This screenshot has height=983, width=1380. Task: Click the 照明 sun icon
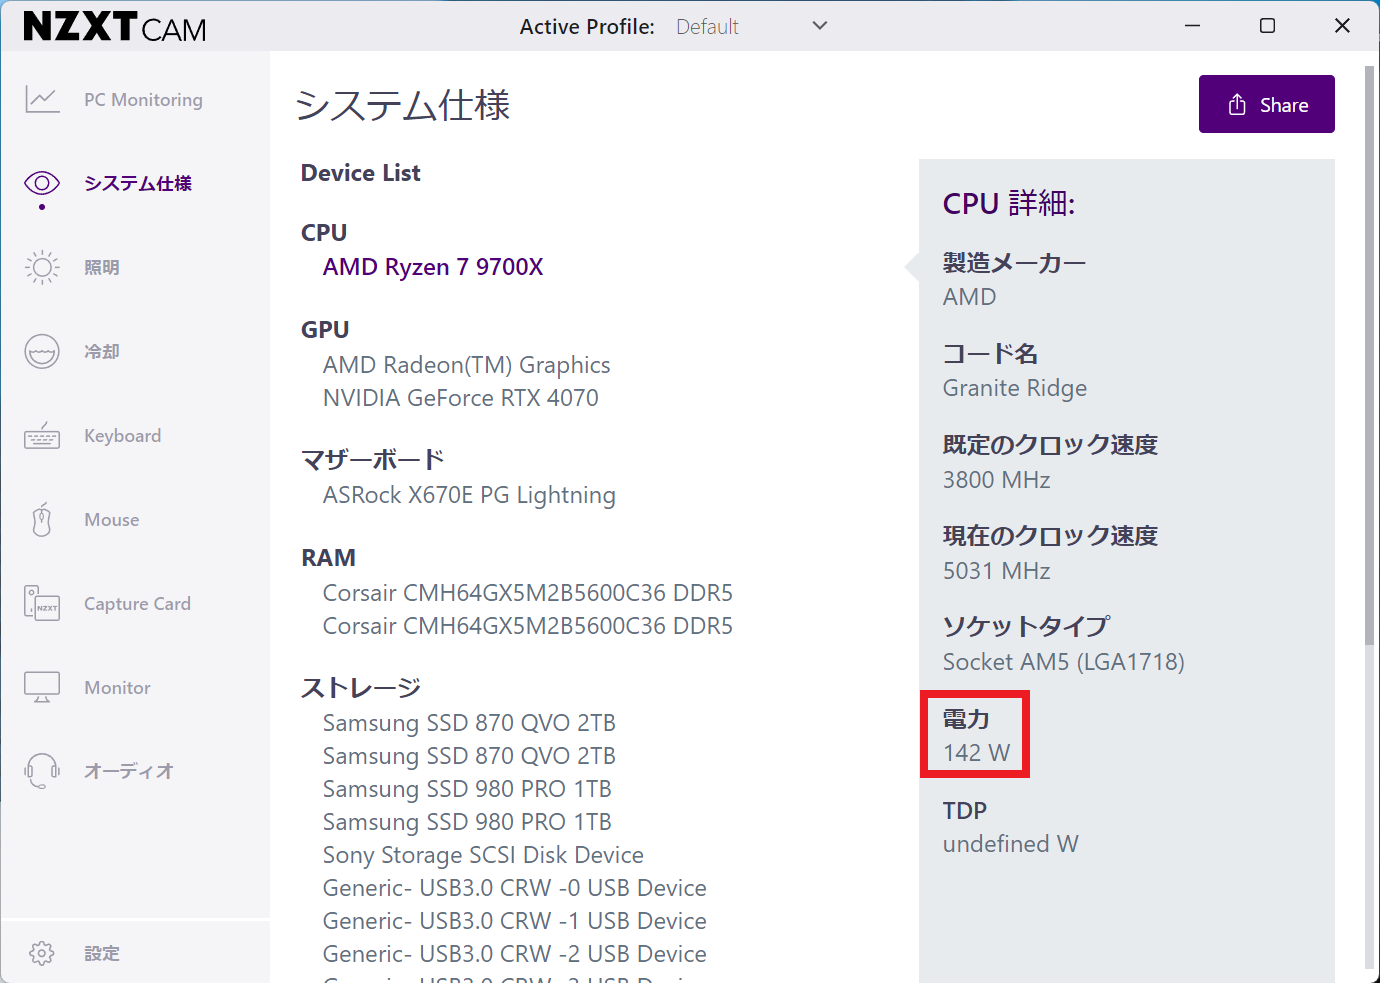coord(42,267)
